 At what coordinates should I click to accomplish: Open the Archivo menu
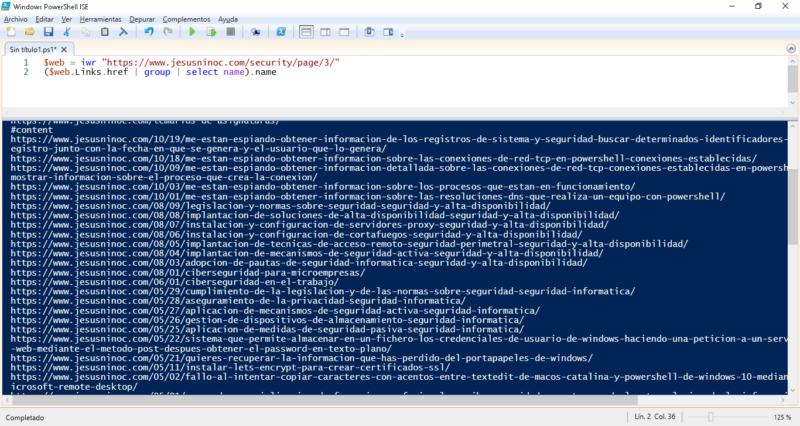pos(16,19)
